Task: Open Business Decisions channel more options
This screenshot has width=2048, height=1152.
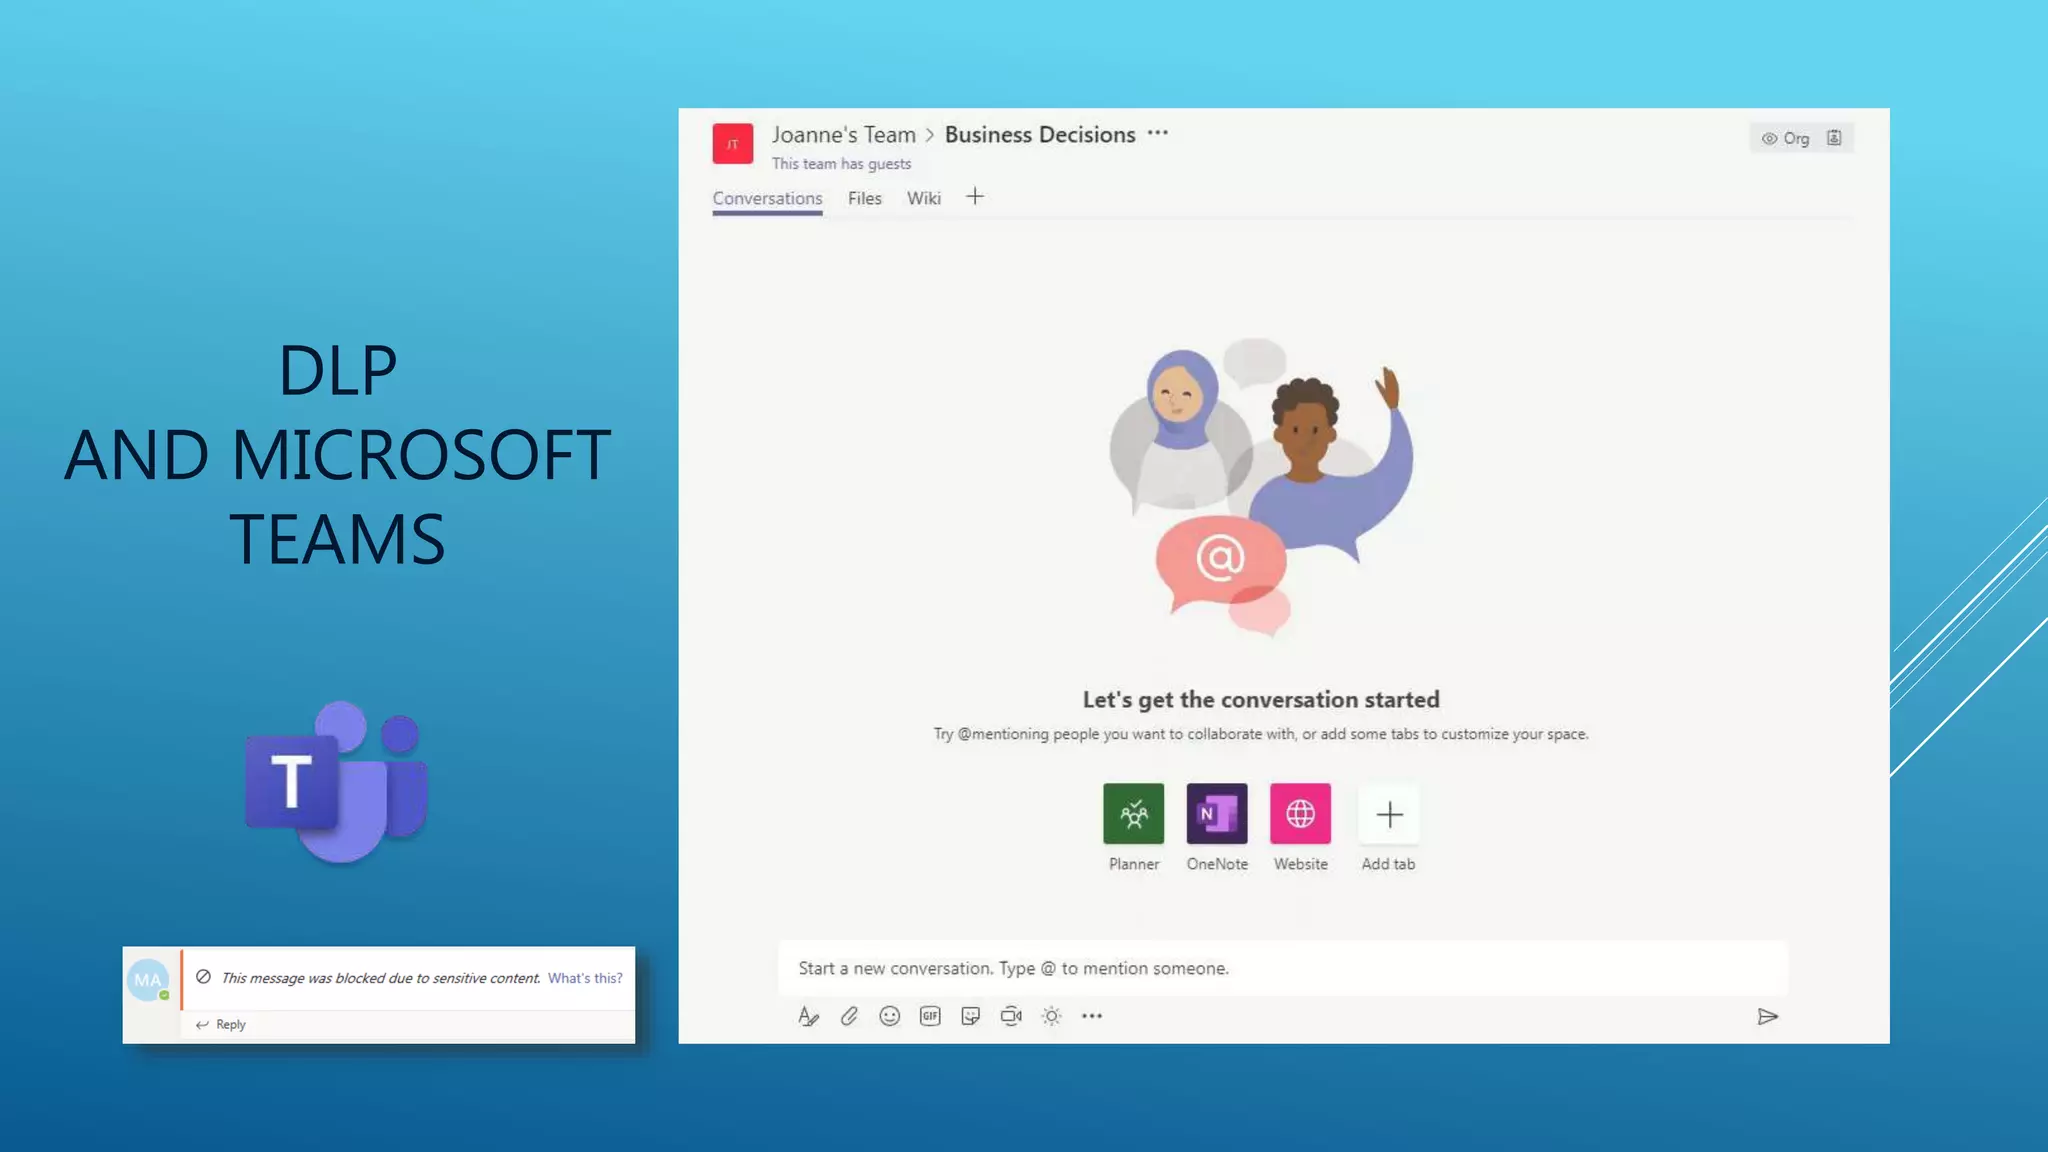Action: [1158, 133]
